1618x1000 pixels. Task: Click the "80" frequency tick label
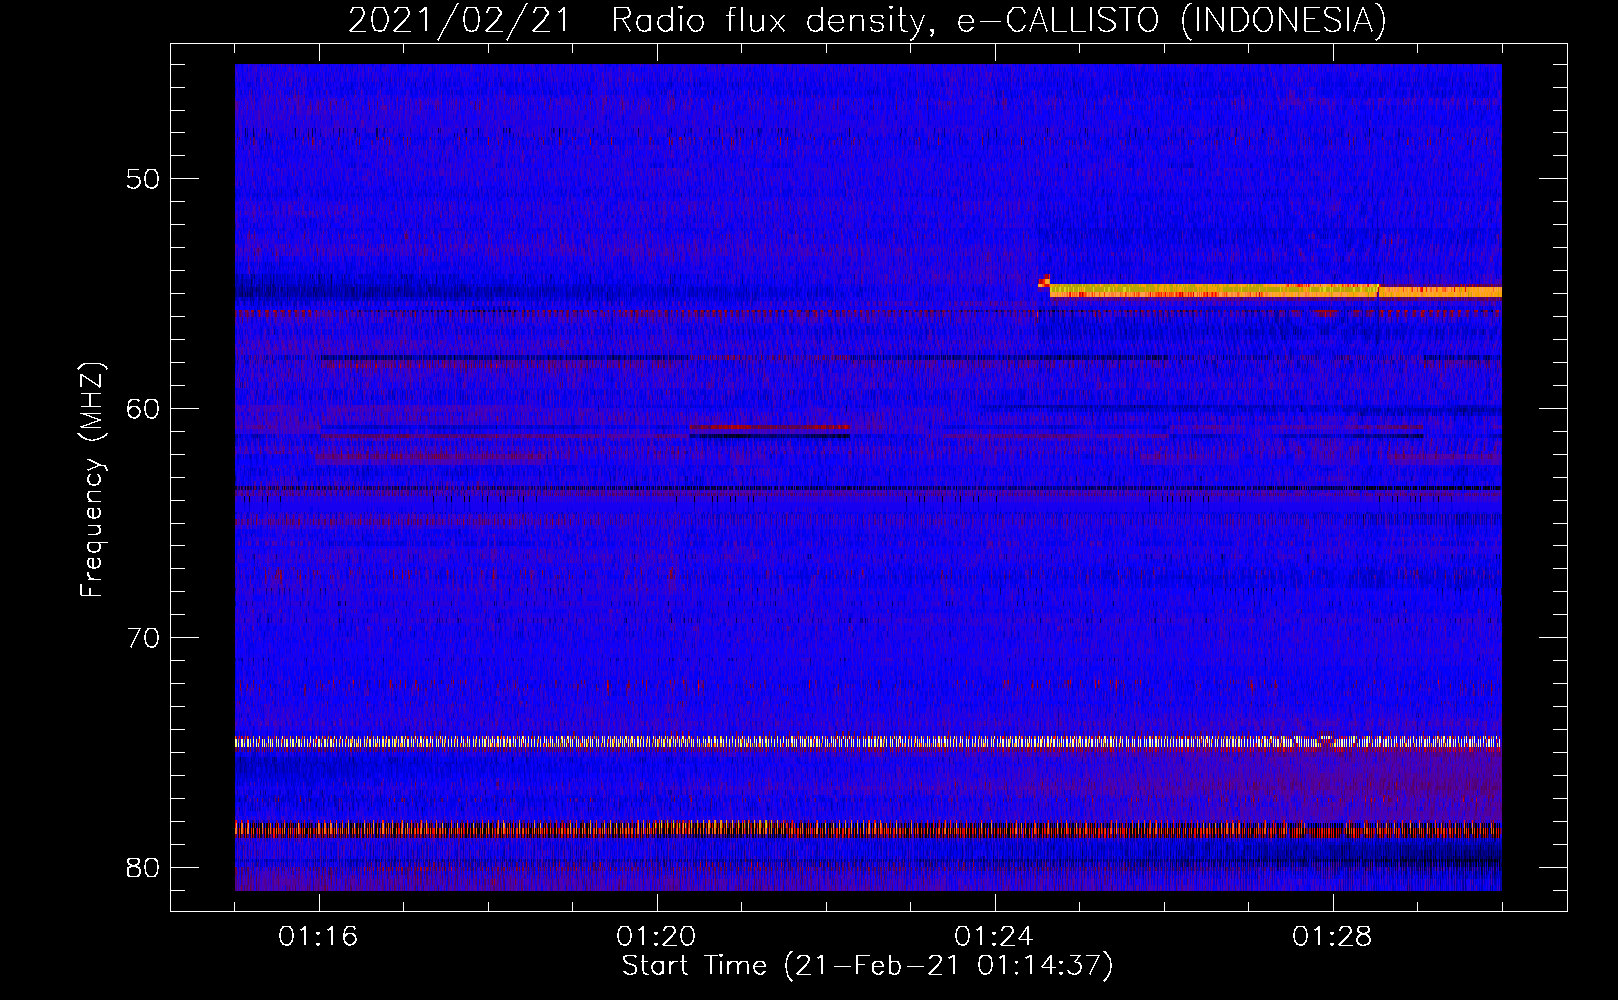tap(143, 867)
